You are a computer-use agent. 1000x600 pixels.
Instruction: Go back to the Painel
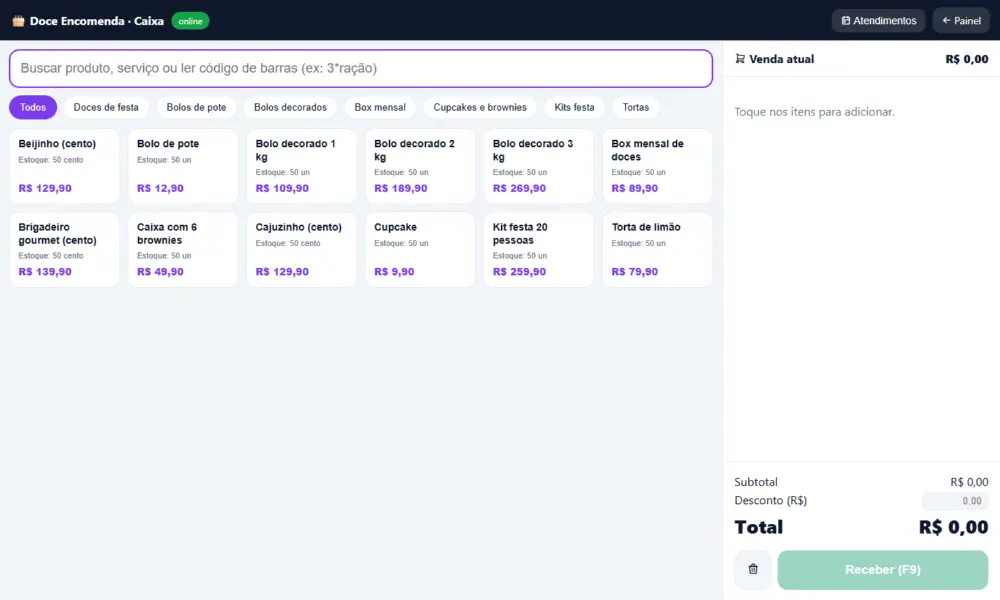(961, 20)
